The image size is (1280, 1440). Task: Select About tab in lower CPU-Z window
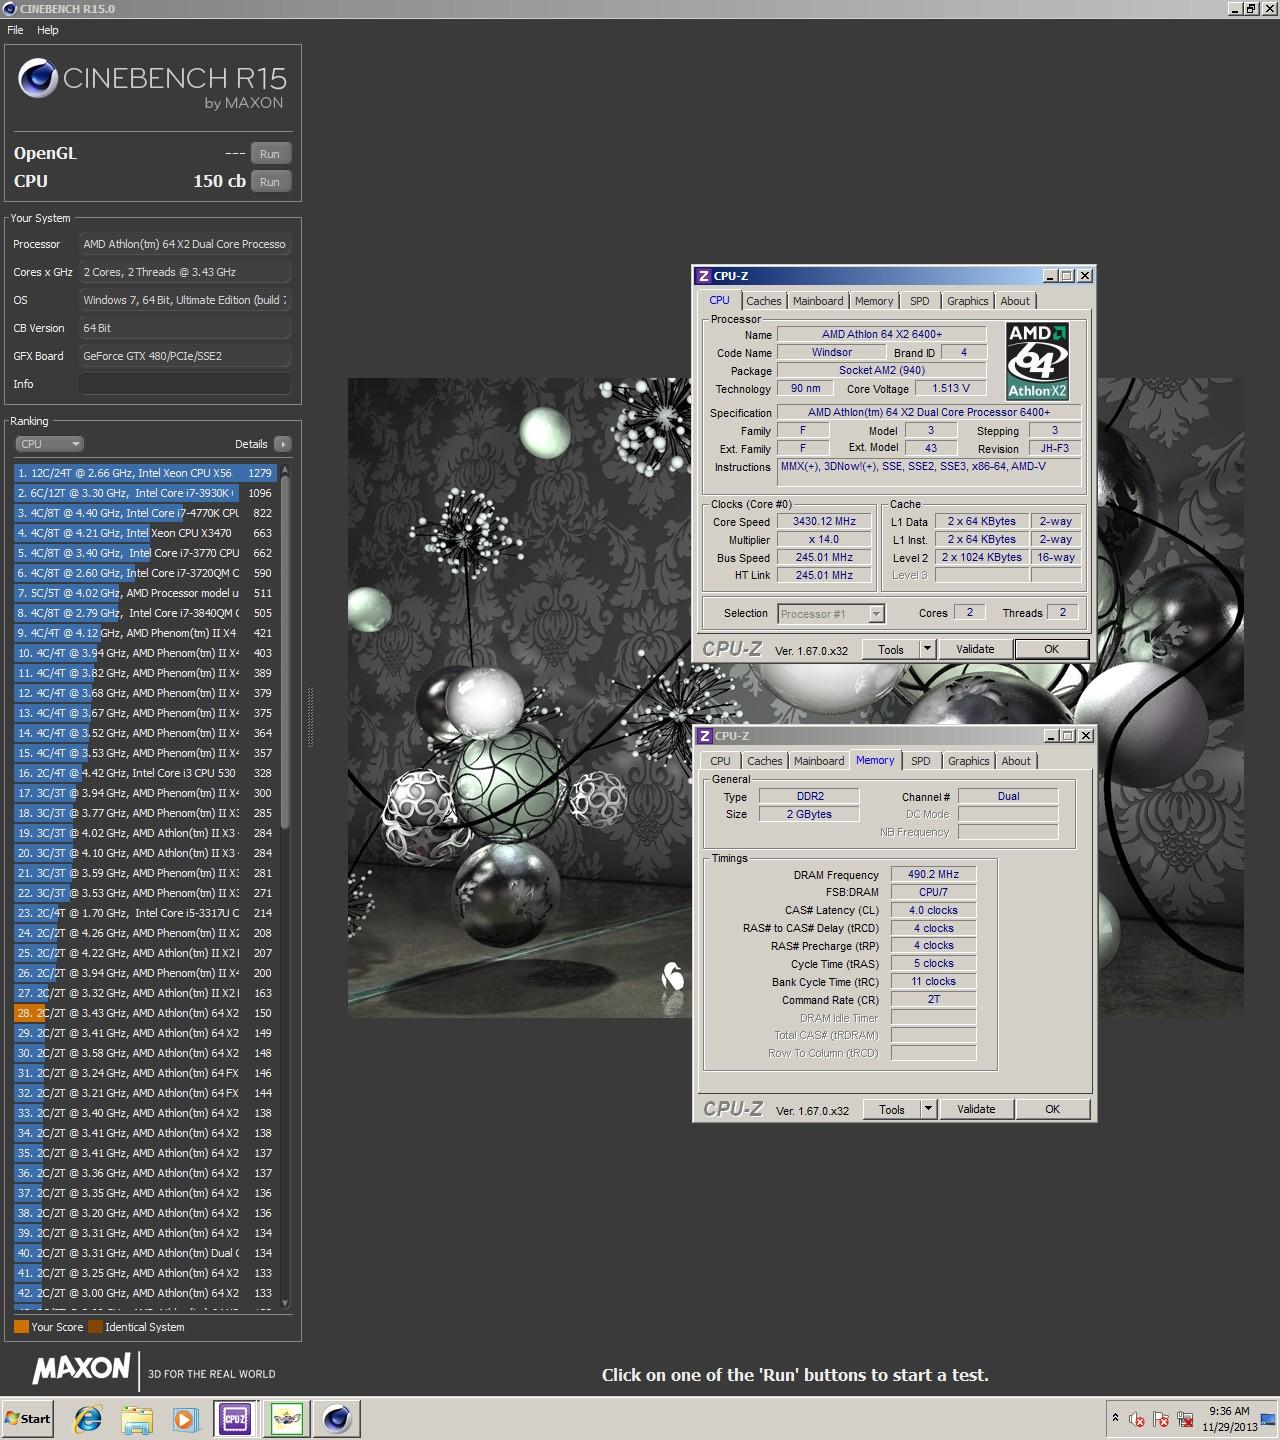click(1016, 761)
